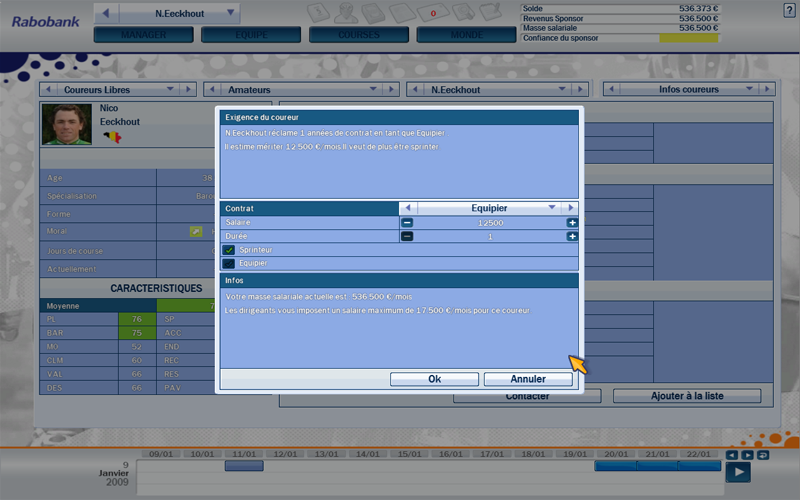
Task: Click right arrow of Amateurs selector
Action: (391, 89)
